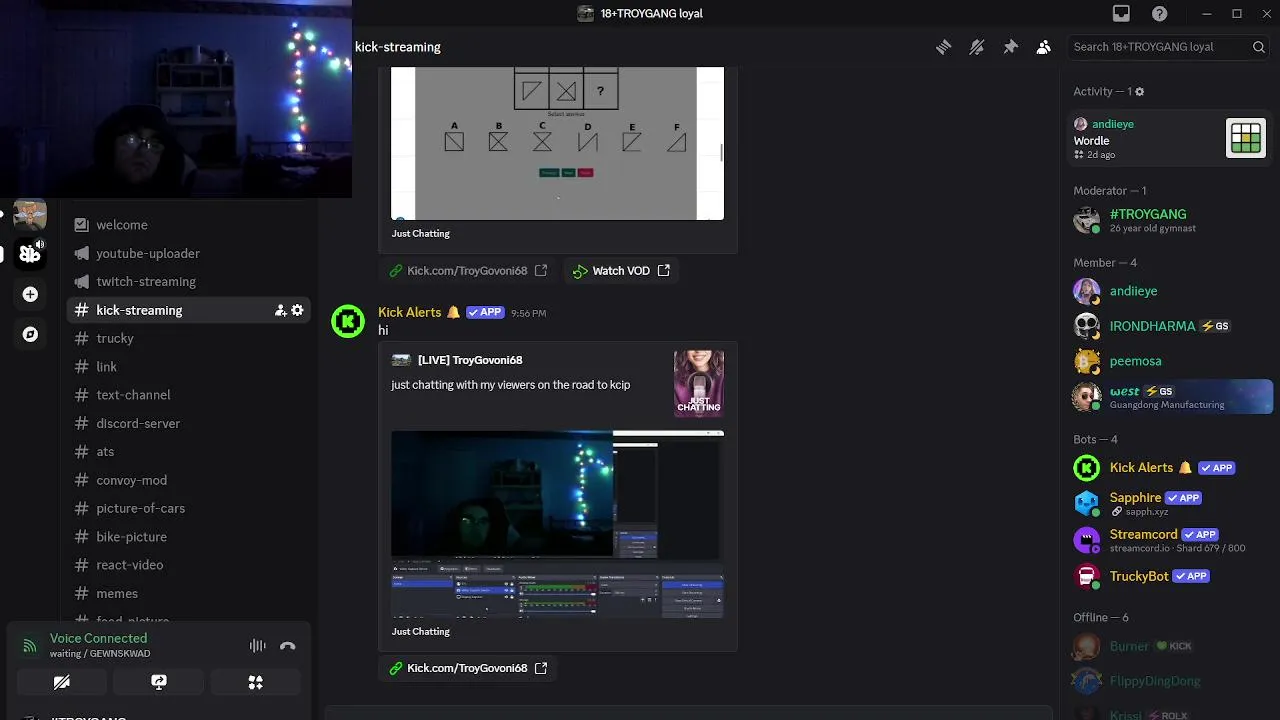Open Discover servers compass icon
This screenshot has width=1280, height=720.
[x=30, y=334]
